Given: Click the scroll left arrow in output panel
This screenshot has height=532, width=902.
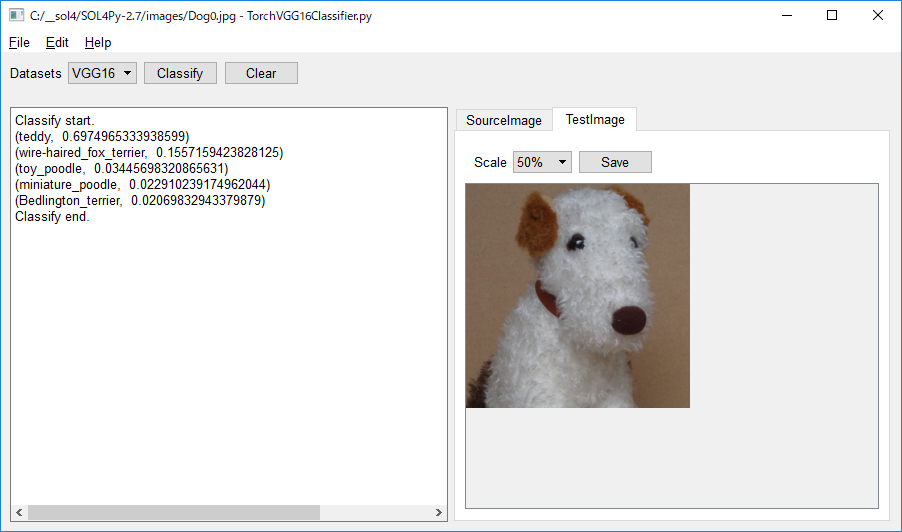Looking at the screenshot, I should pos(19,512).
